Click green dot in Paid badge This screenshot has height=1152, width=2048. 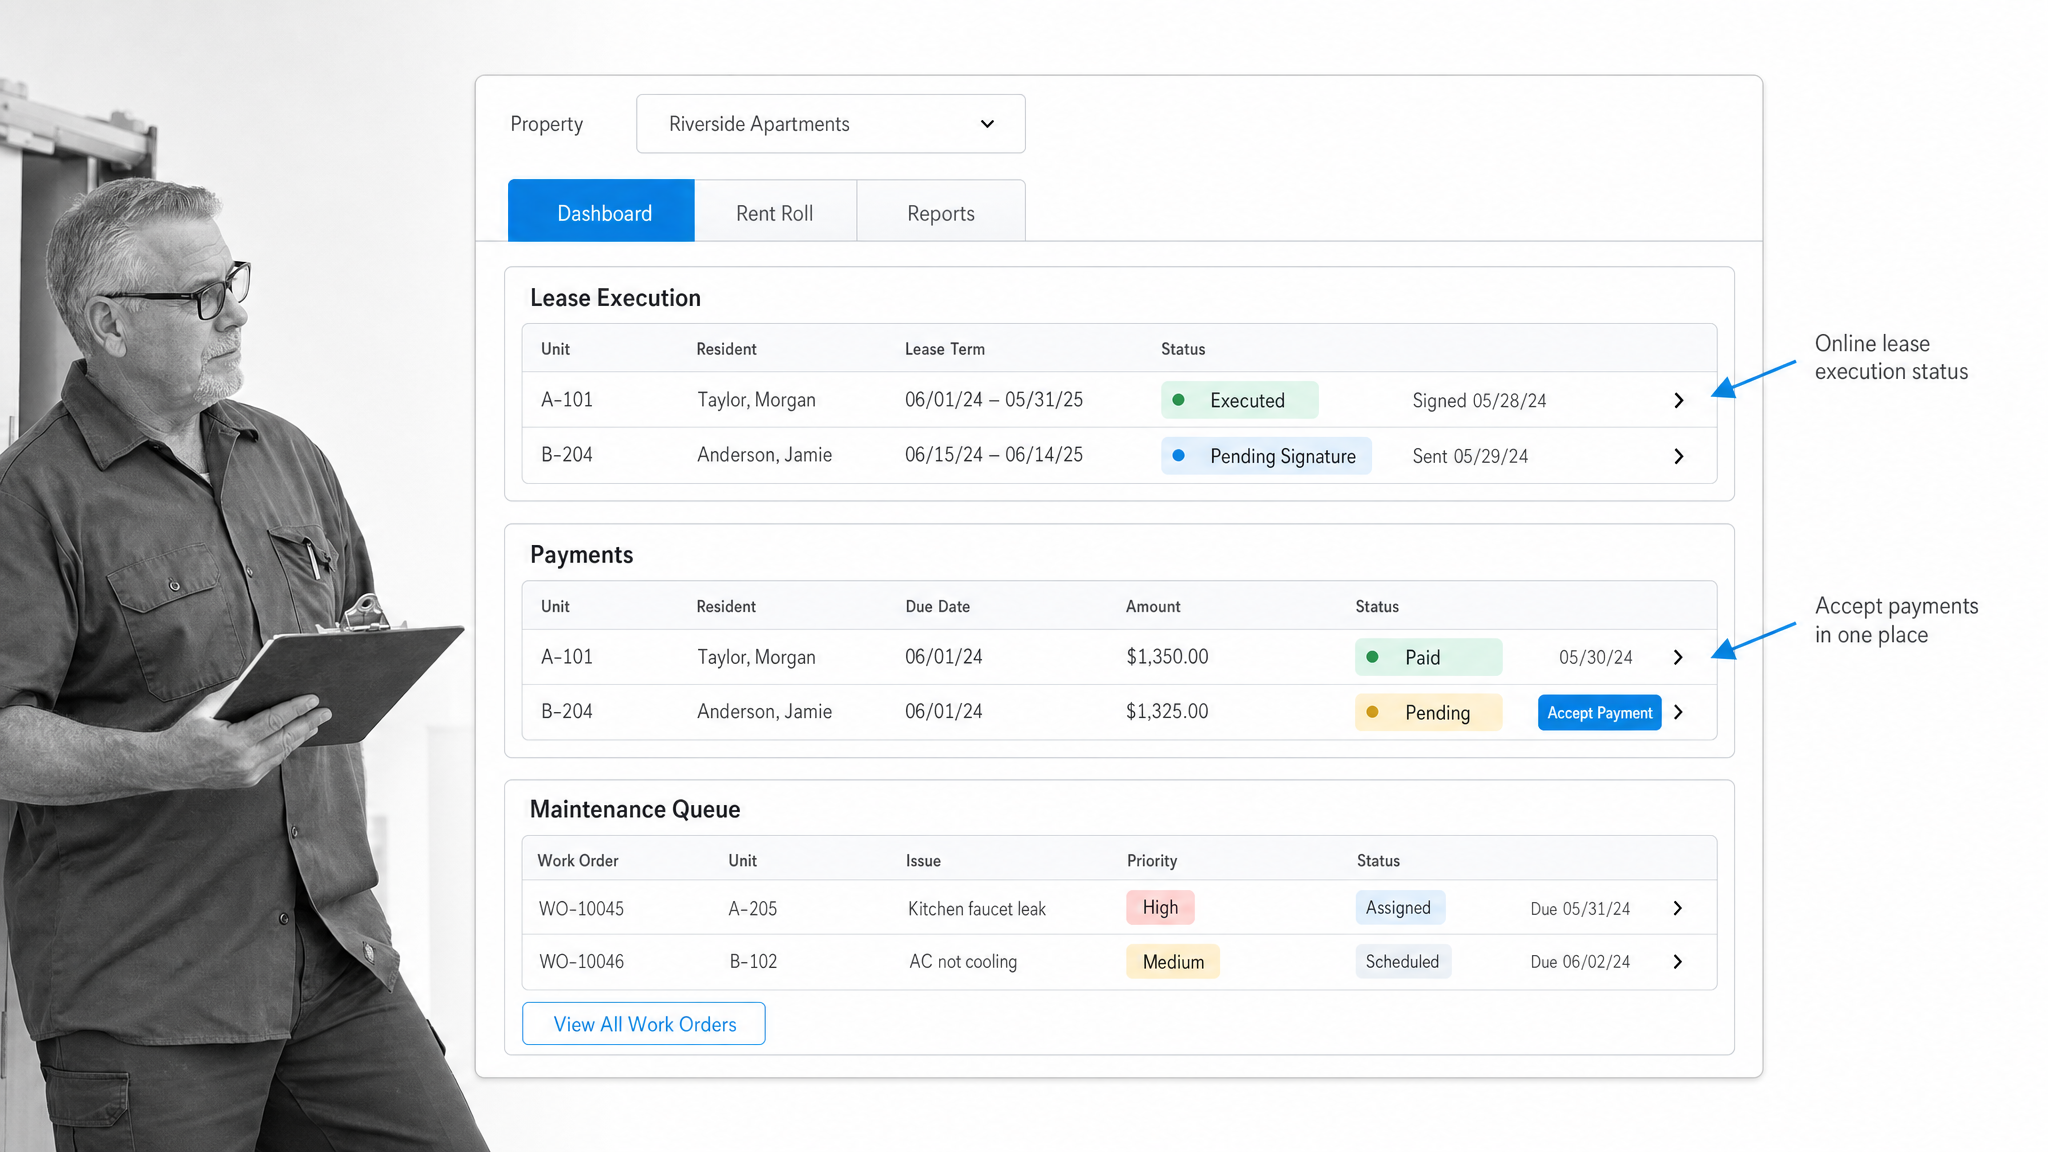pyautogui.click(x=1373, y=657)
